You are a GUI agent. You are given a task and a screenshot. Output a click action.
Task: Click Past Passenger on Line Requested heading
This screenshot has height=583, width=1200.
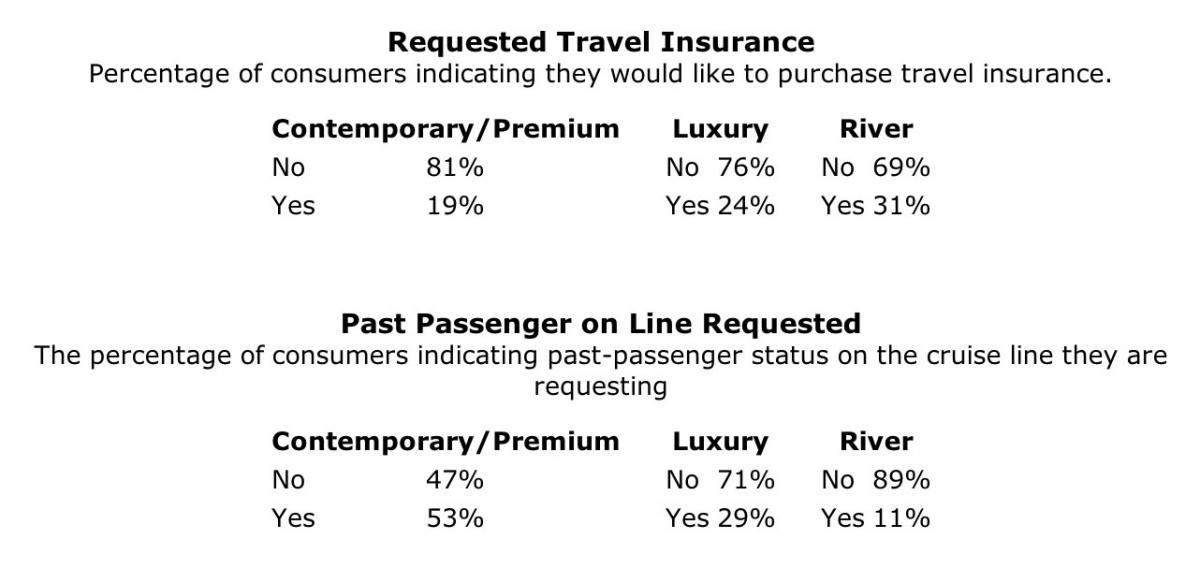(x=600, y=324)
